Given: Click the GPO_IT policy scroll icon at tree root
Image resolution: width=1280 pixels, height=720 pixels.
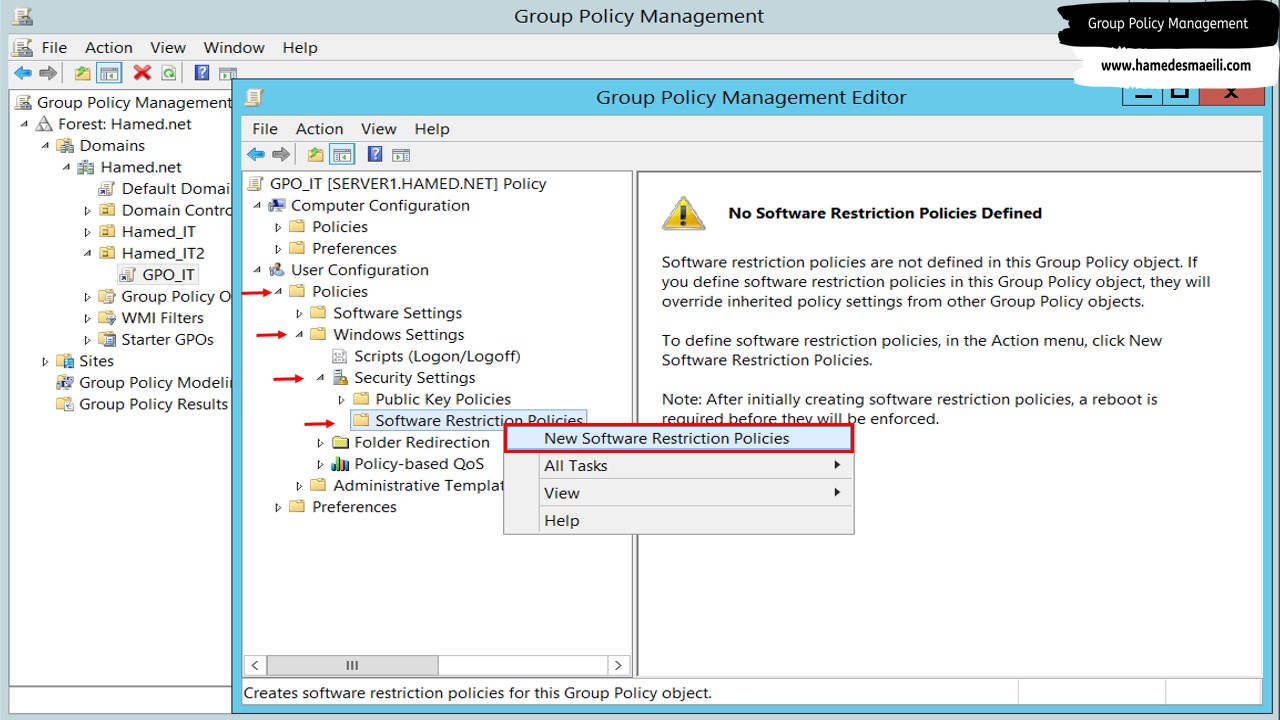Looking at the screenshot, I should (256, 184).
